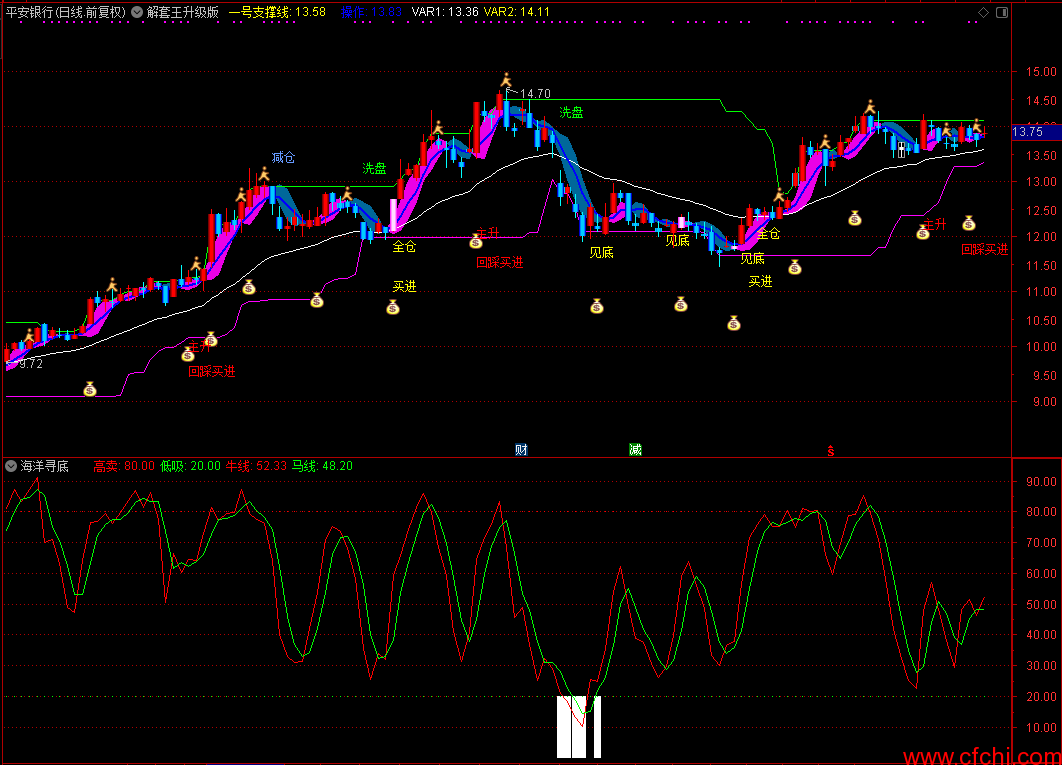
Task: Select the VAR2: 14.11 readout
Action: [517, 12]
